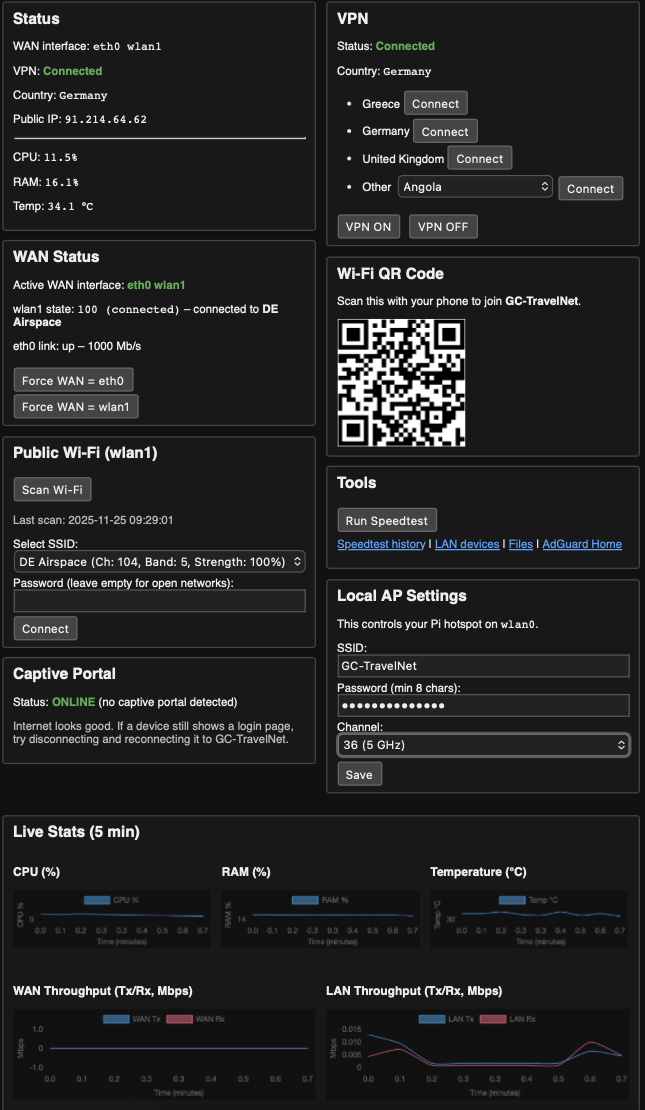Open the Channel dropdown showing 36 (5 GHz)

pos(483,745)
